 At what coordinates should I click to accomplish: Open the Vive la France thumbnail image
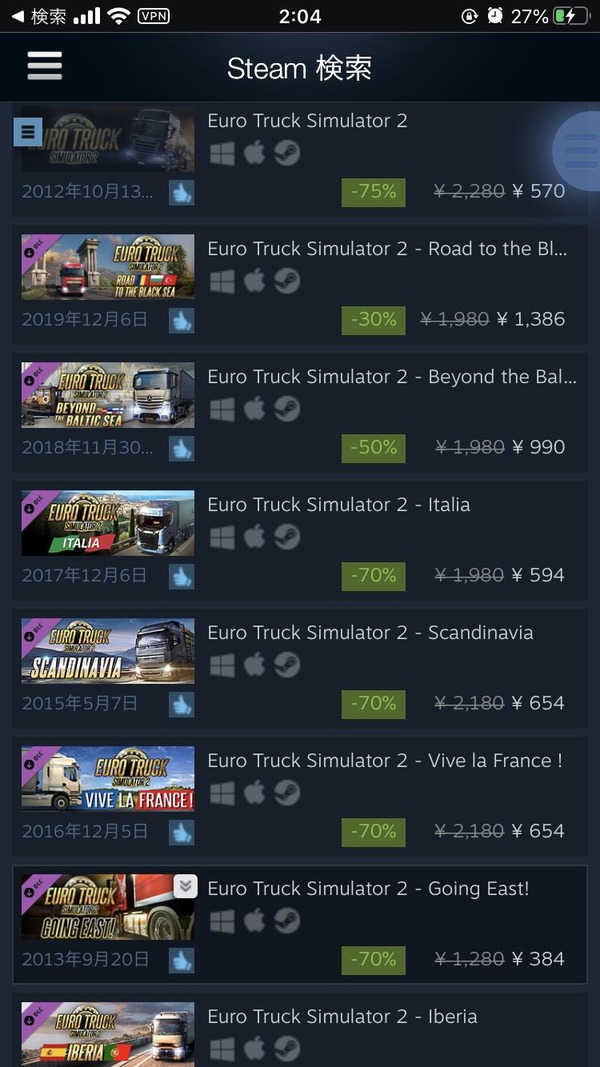coord(107,779)
